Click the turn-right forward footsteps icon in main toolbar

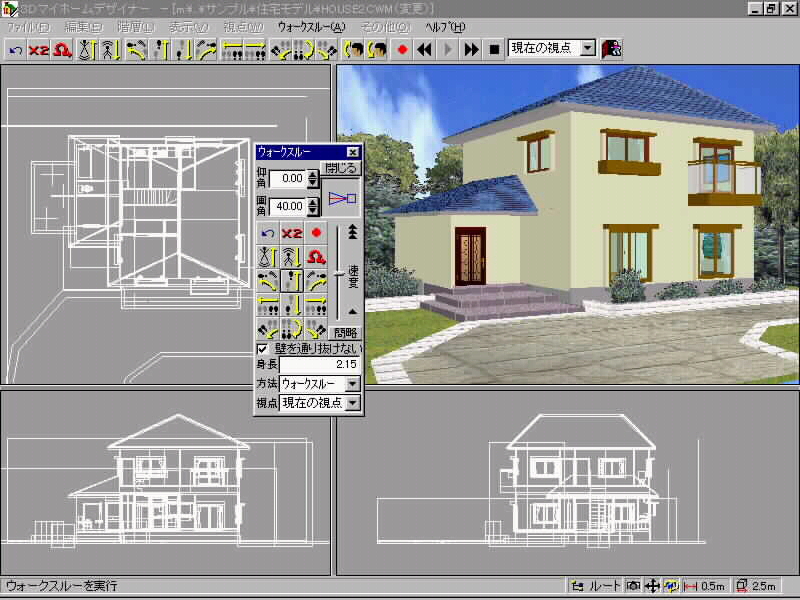pyautogui.click(x=207, y=50)
